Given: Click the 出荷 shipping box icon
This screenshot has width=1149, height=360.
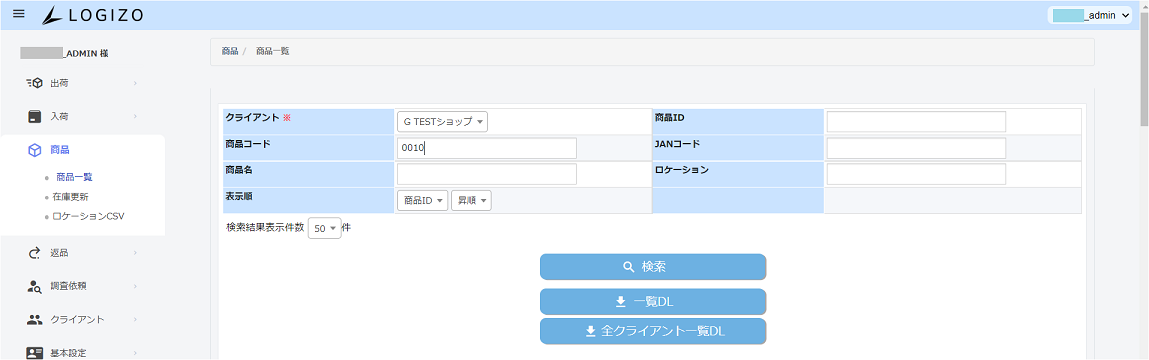Looking at the screenshot, I should (x=34, y=84).
